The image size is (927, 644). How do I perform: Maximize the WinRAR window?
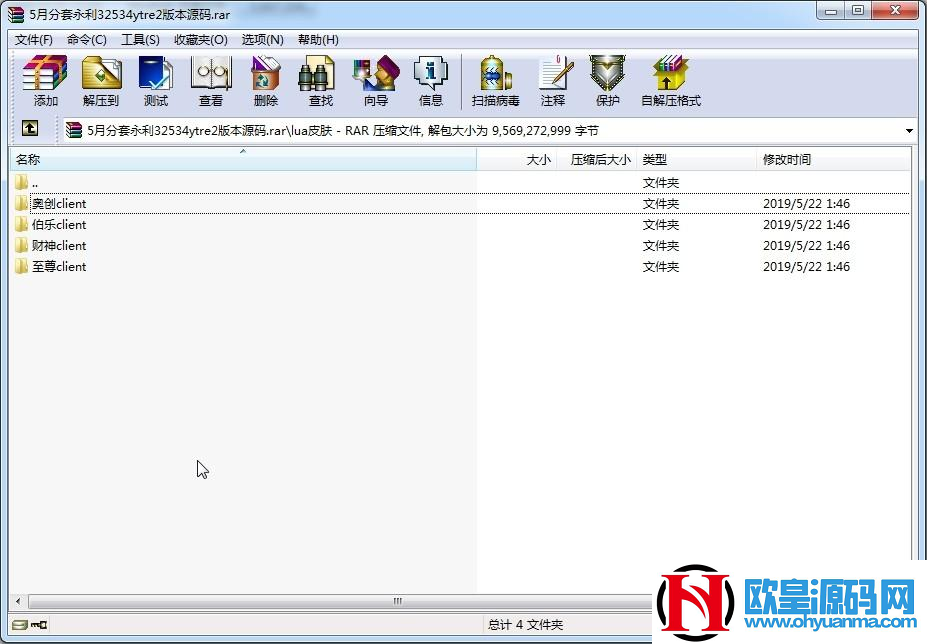[858, 11]
